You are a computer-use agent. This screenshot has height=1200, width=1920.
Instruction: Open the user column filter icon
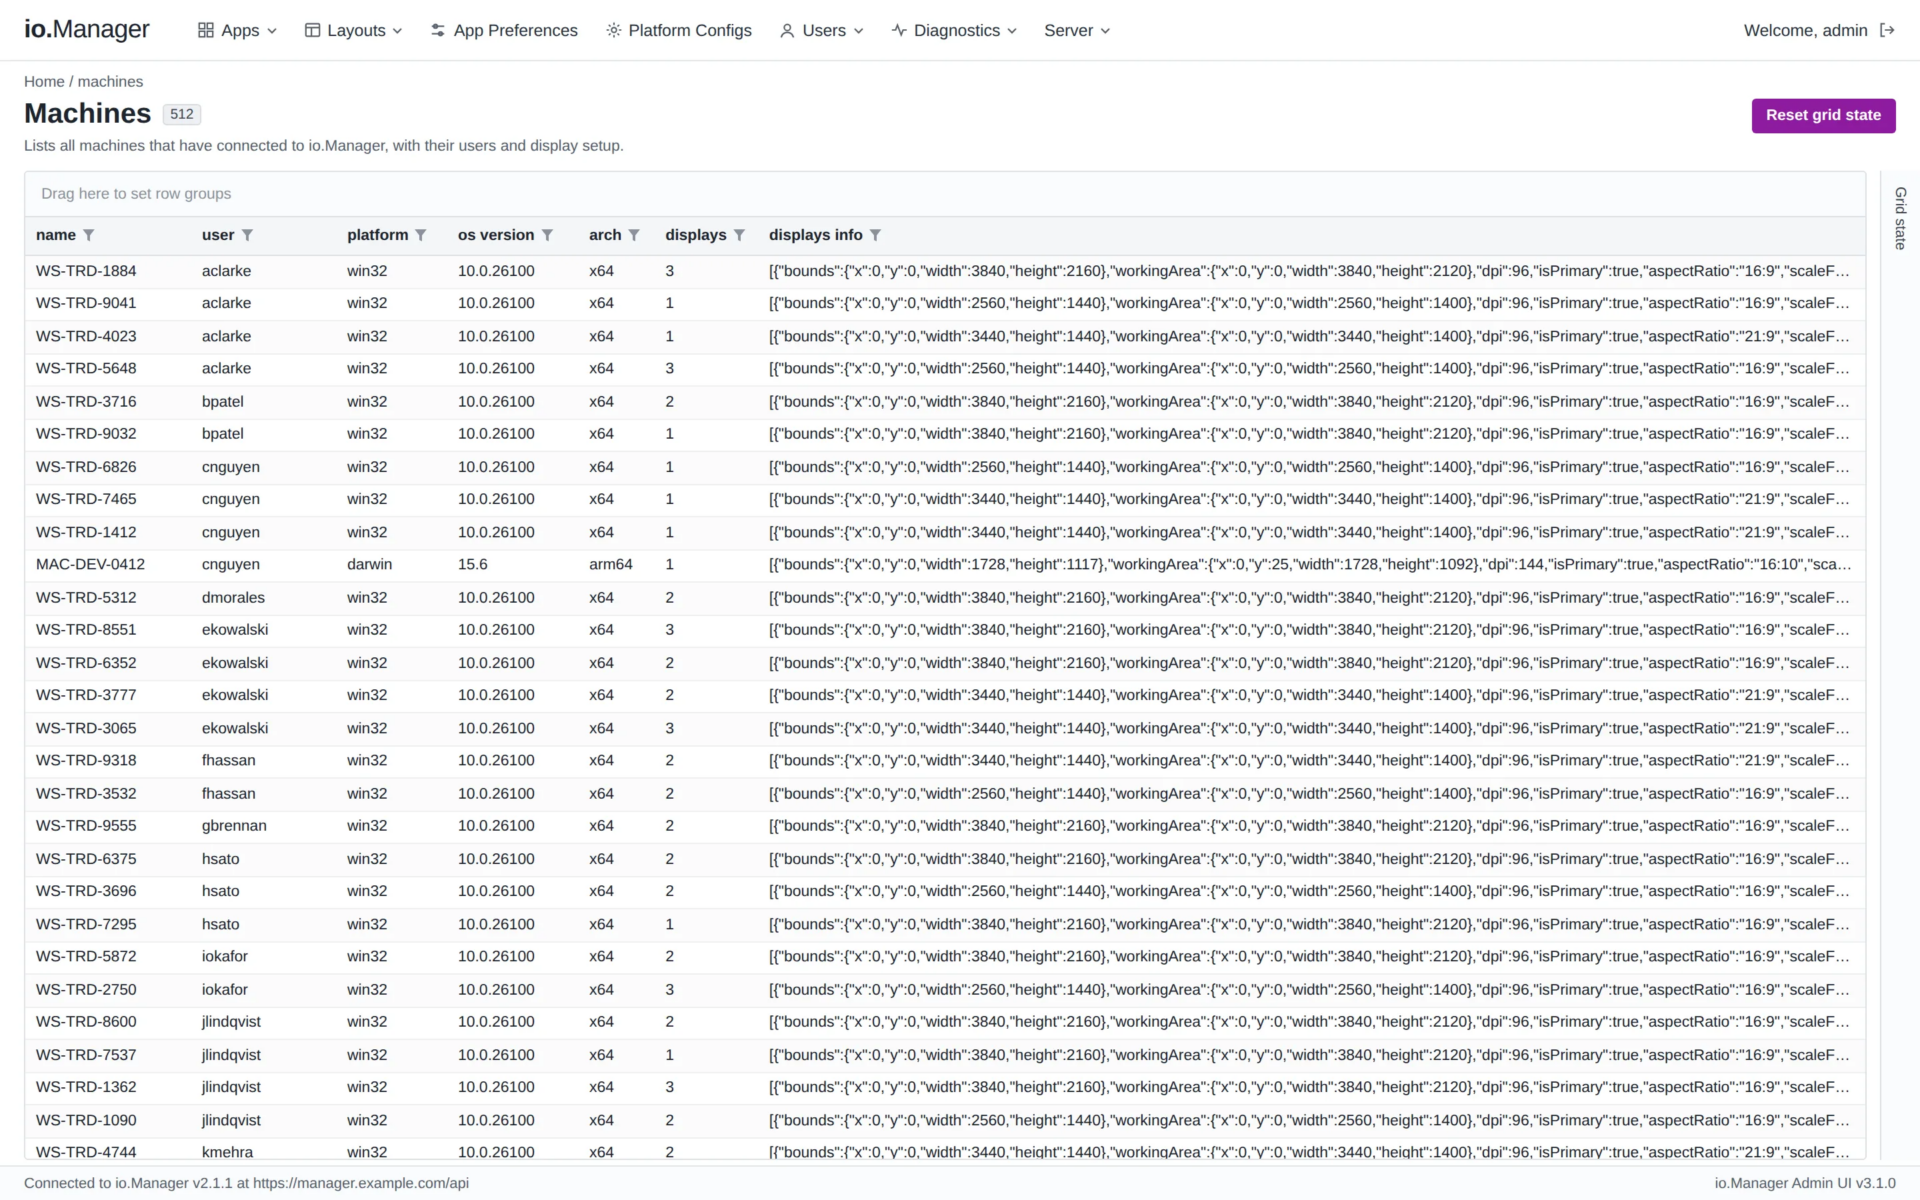pos(247,235)
